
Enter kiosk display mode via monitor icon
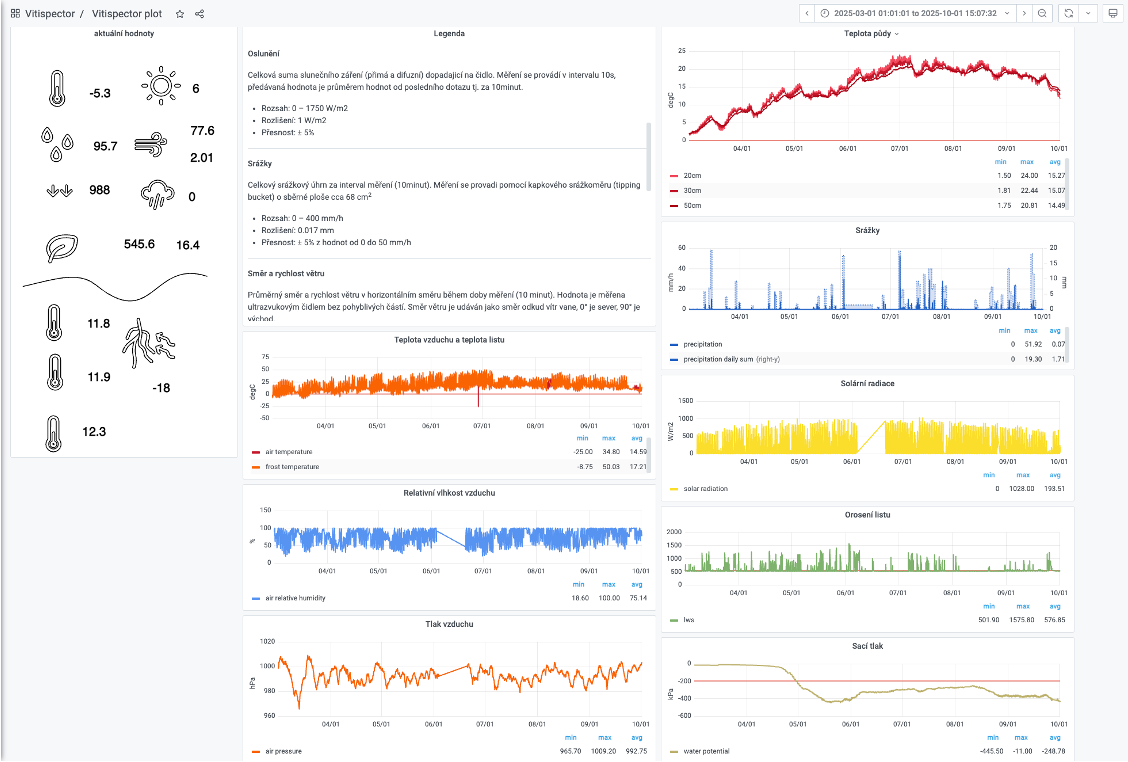coord(1113,13)
